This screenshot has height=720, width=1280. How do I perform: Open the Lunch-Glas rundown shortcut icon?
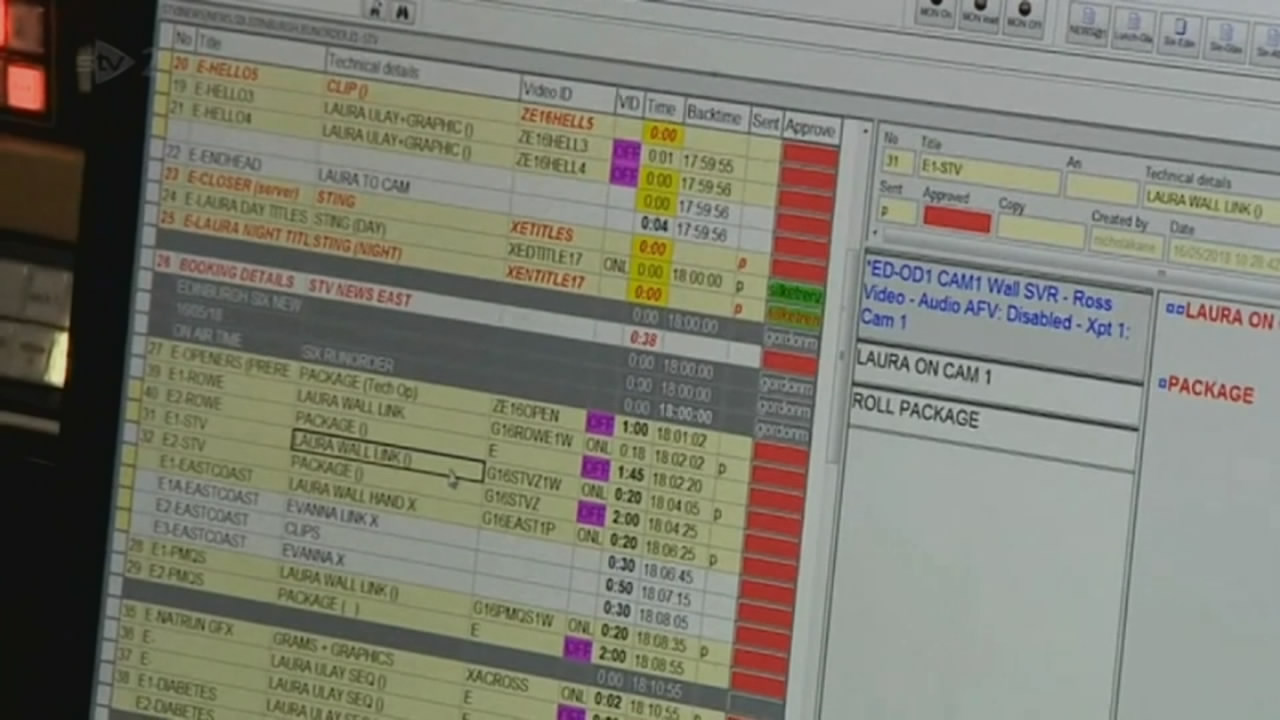(1133, 30)
